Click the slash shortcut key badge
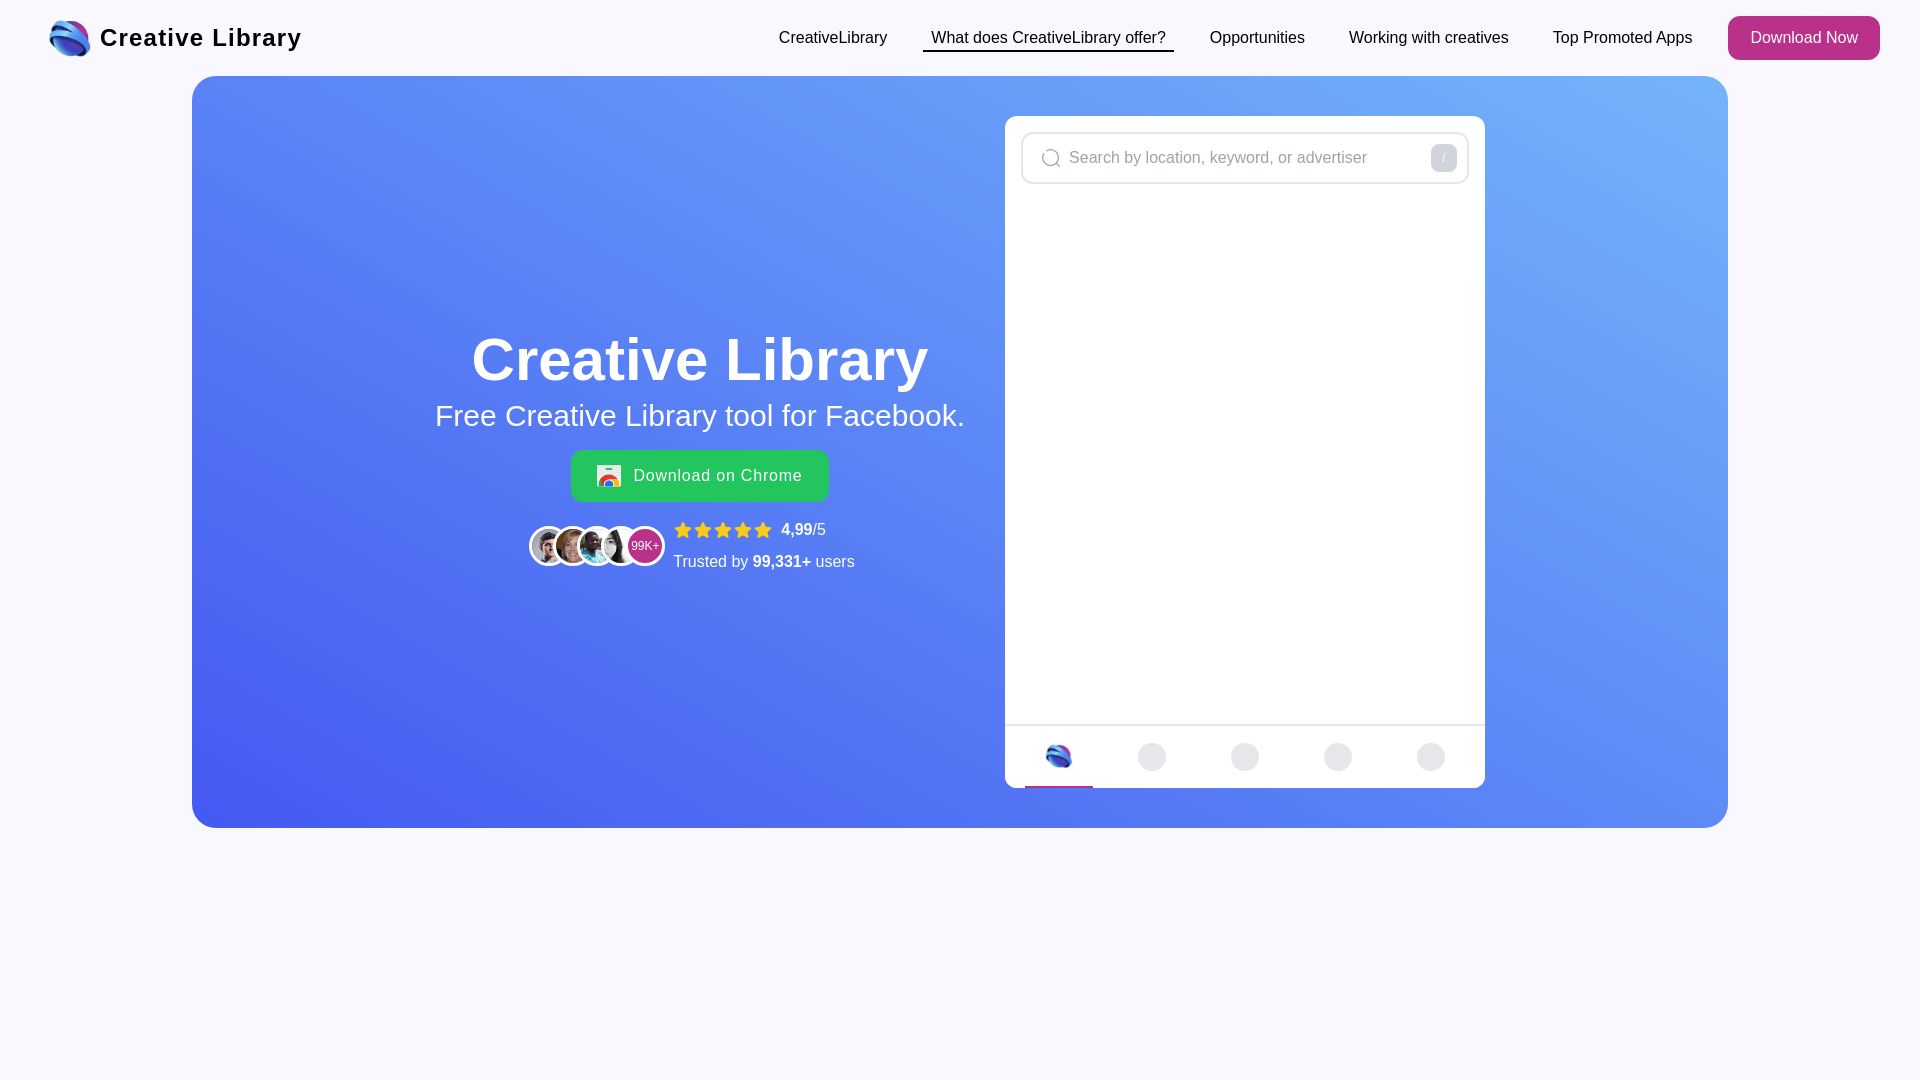Viewport: 1920px width, 1080px height. coord(1443,158)
